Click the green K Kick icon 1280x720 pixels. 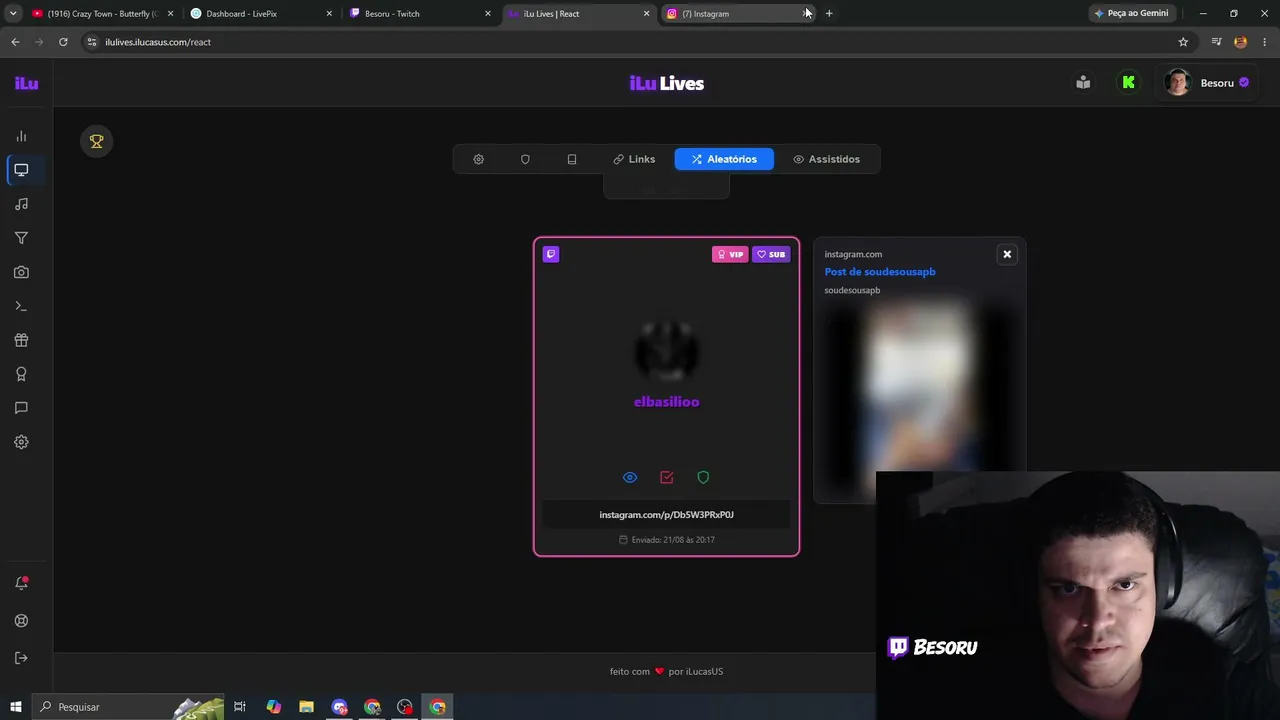click(x=1129, y=83)
